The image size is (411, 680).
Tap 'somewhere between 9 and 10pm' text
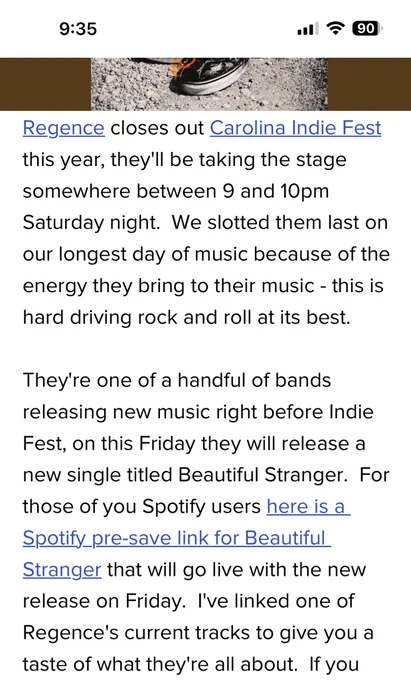pyautogui.click(x=176, y=191)
